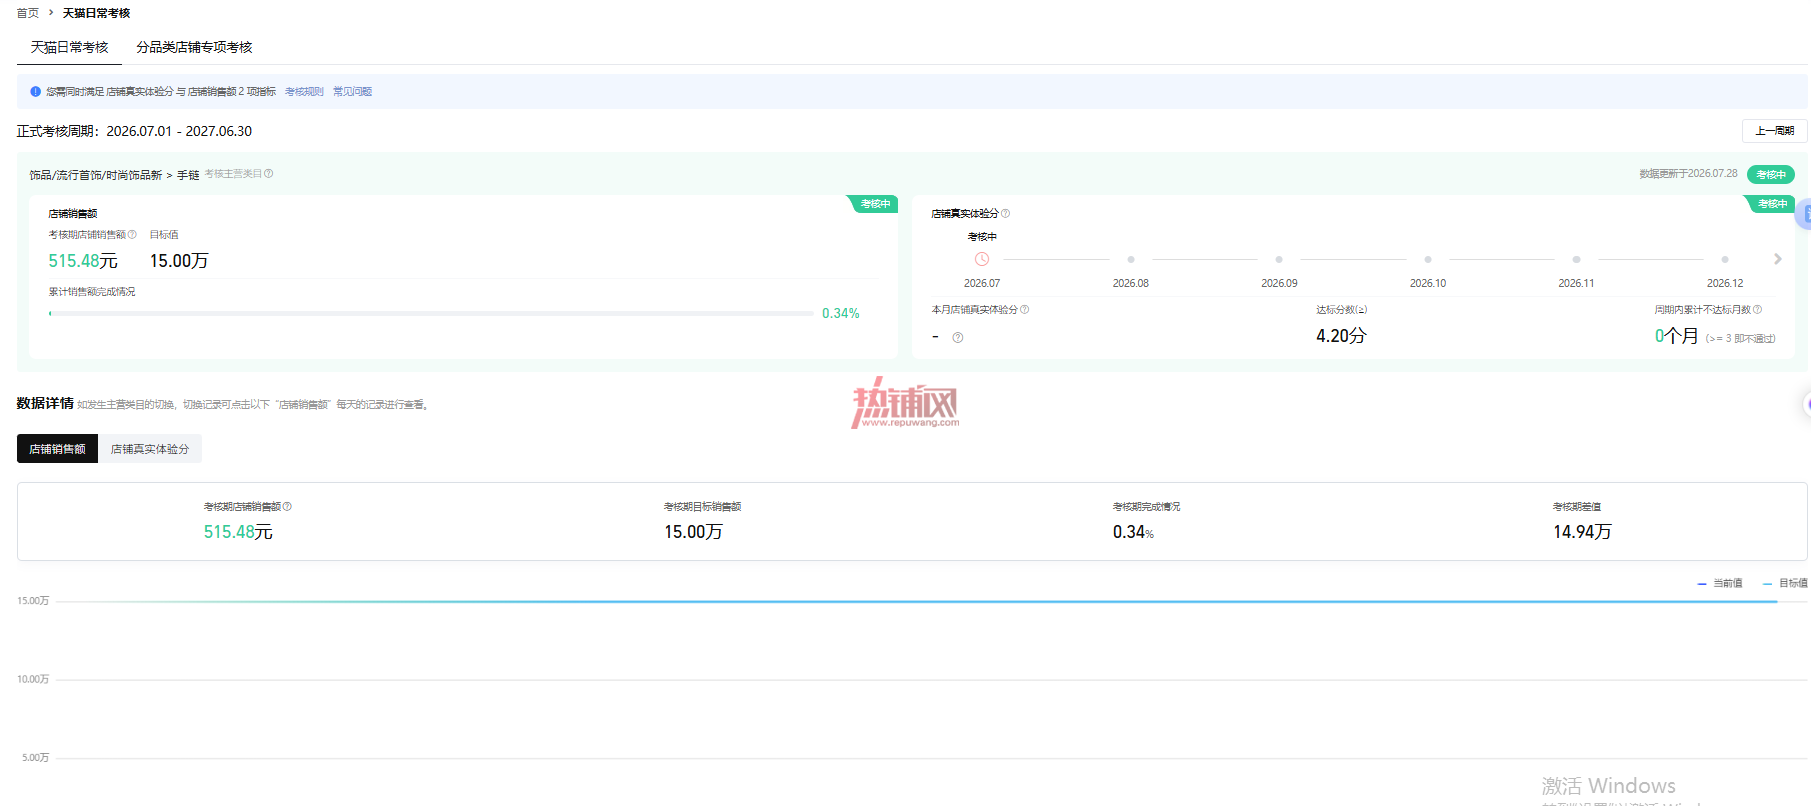Image resolution: width=1811 pixels, height=806 pixels.
Task: Click the 2026.07 month label on the timeline
Action: (x=982, y=284)
